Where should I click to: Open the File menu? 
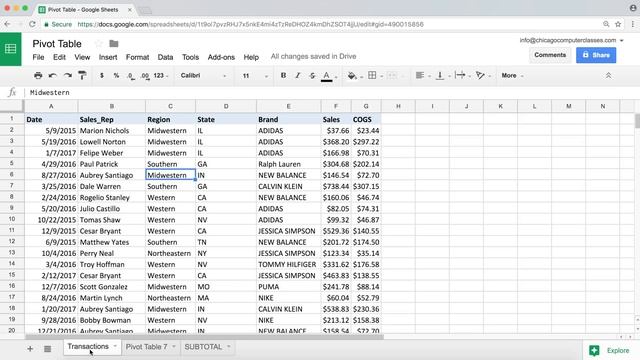[38, 57]
